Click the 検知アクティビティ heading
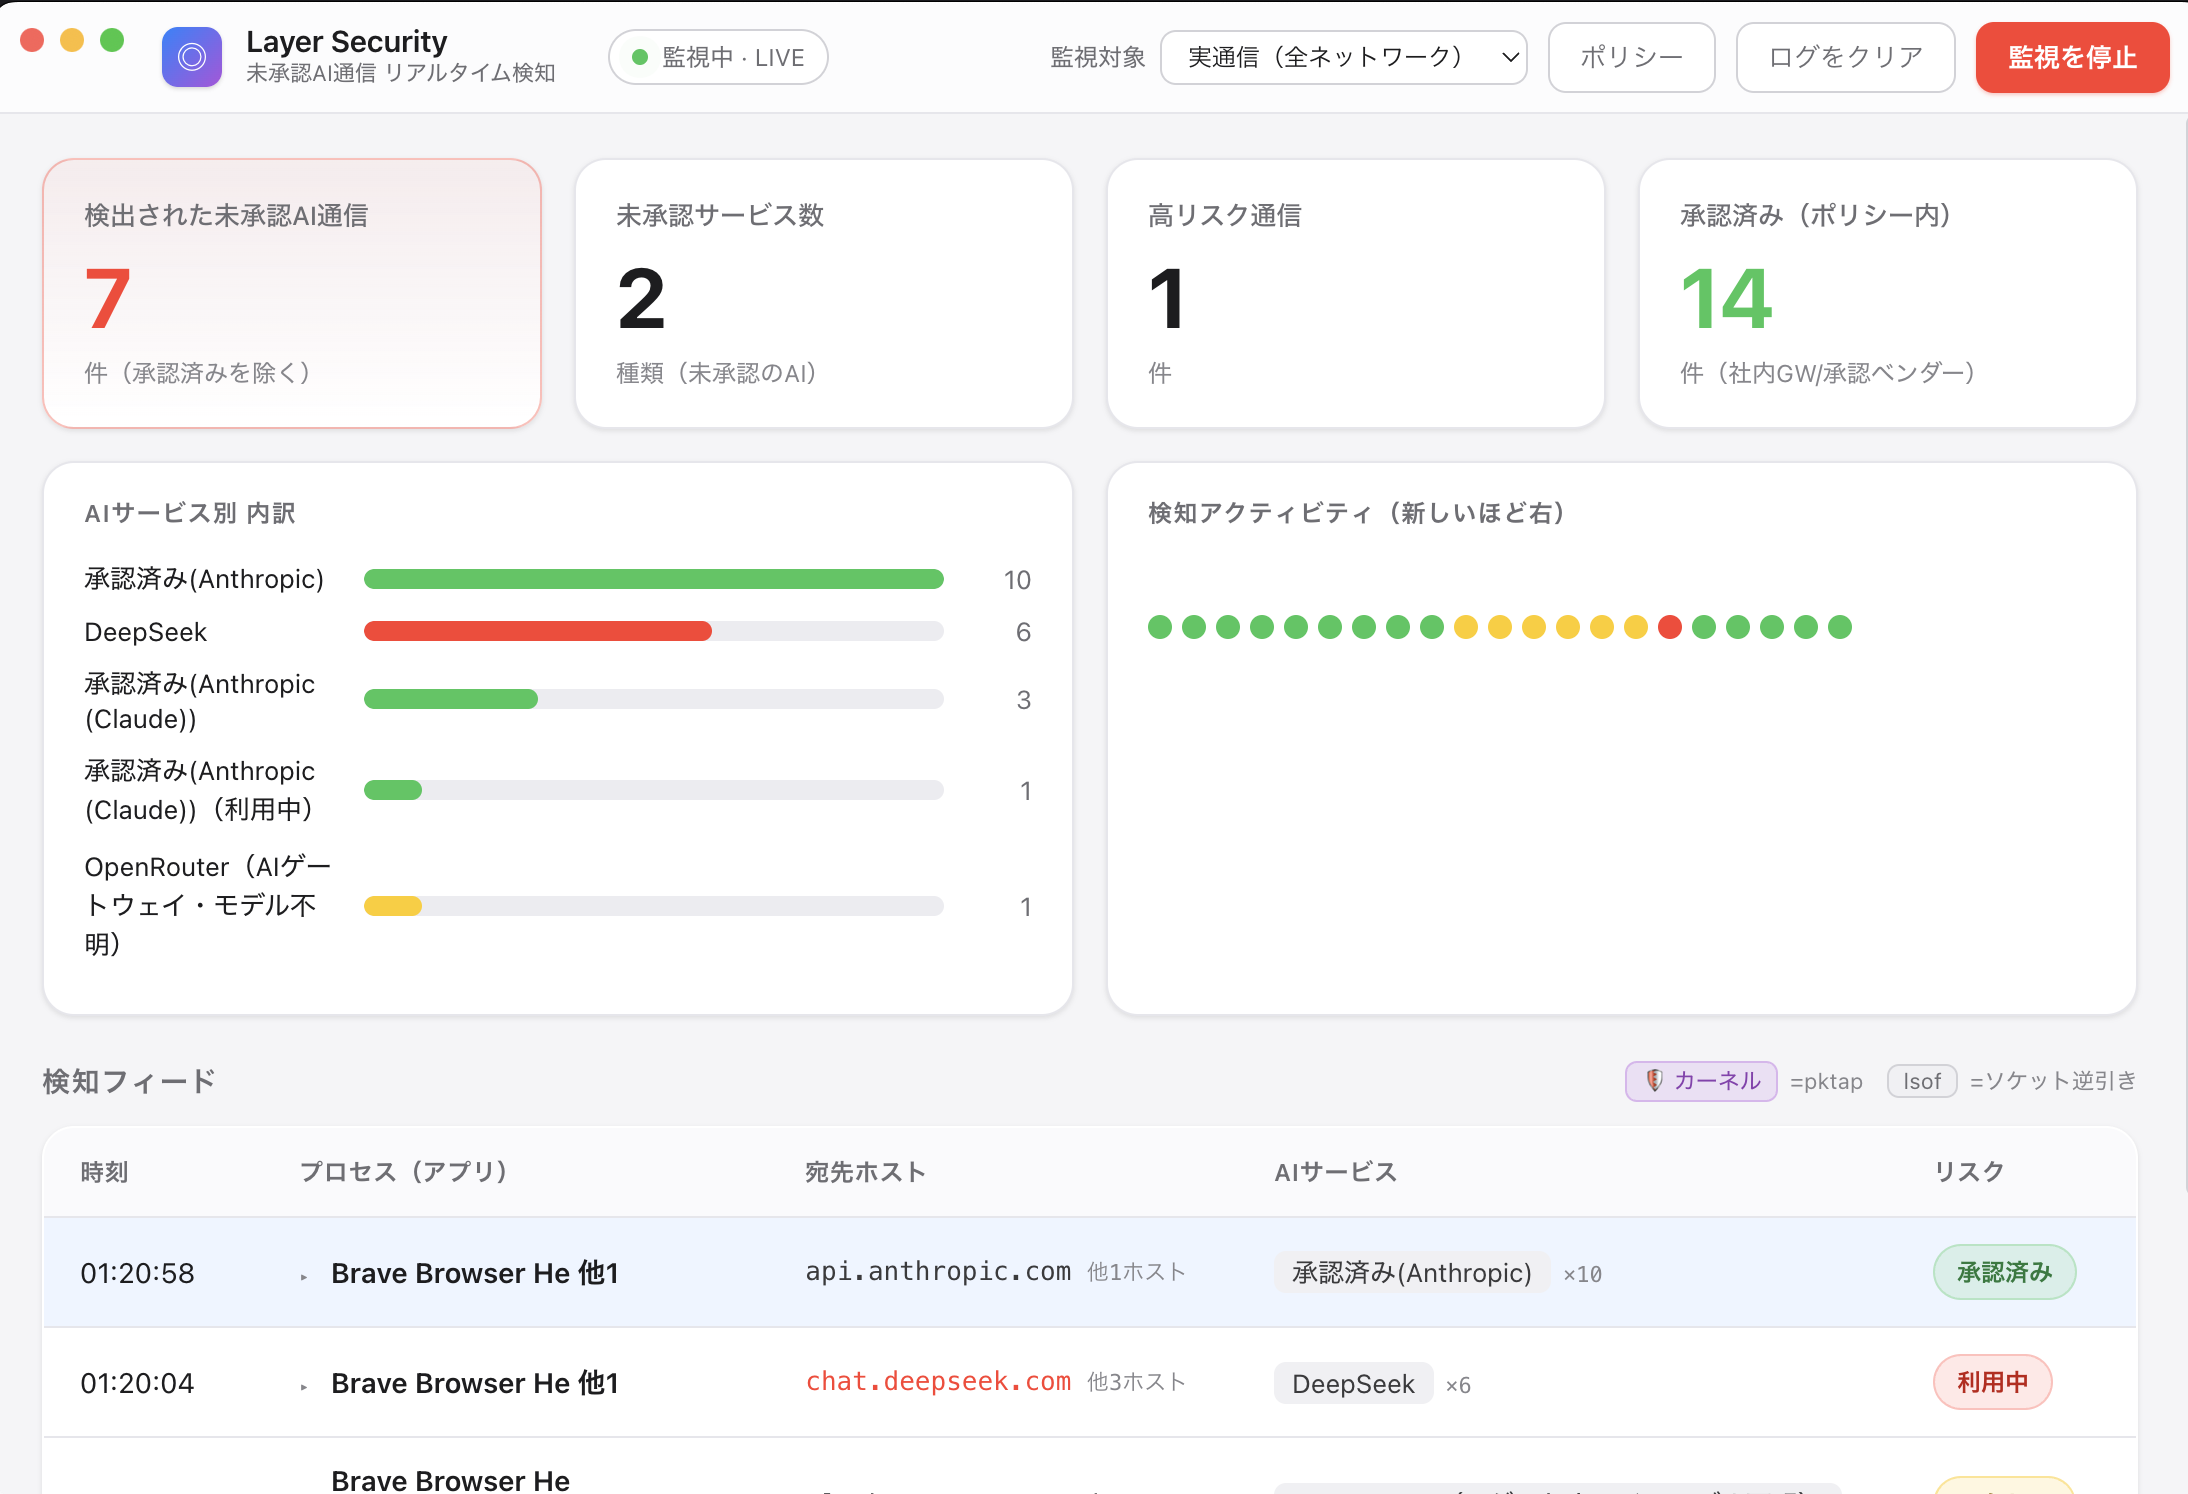Image resolution: width=2188 pixels, height=1494 pixels. tap(1357, 513)
